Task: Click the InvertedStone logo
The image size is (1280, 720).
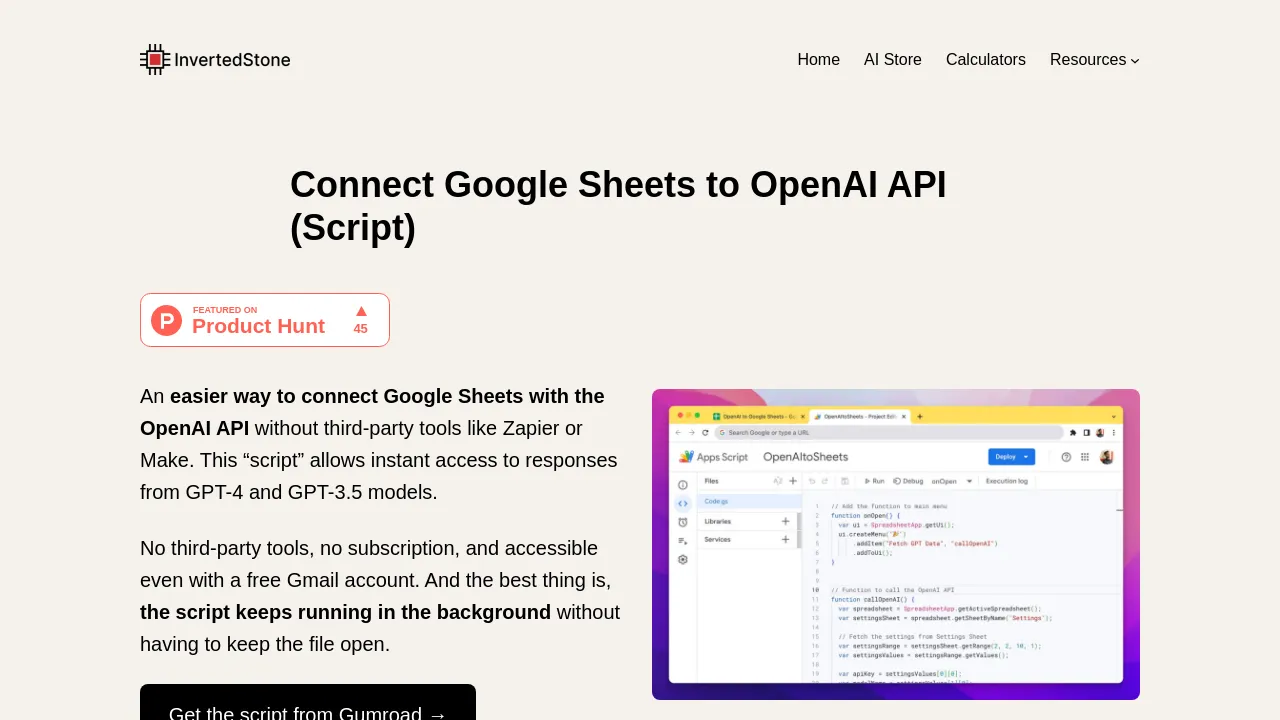Action: tap(215, 59)
